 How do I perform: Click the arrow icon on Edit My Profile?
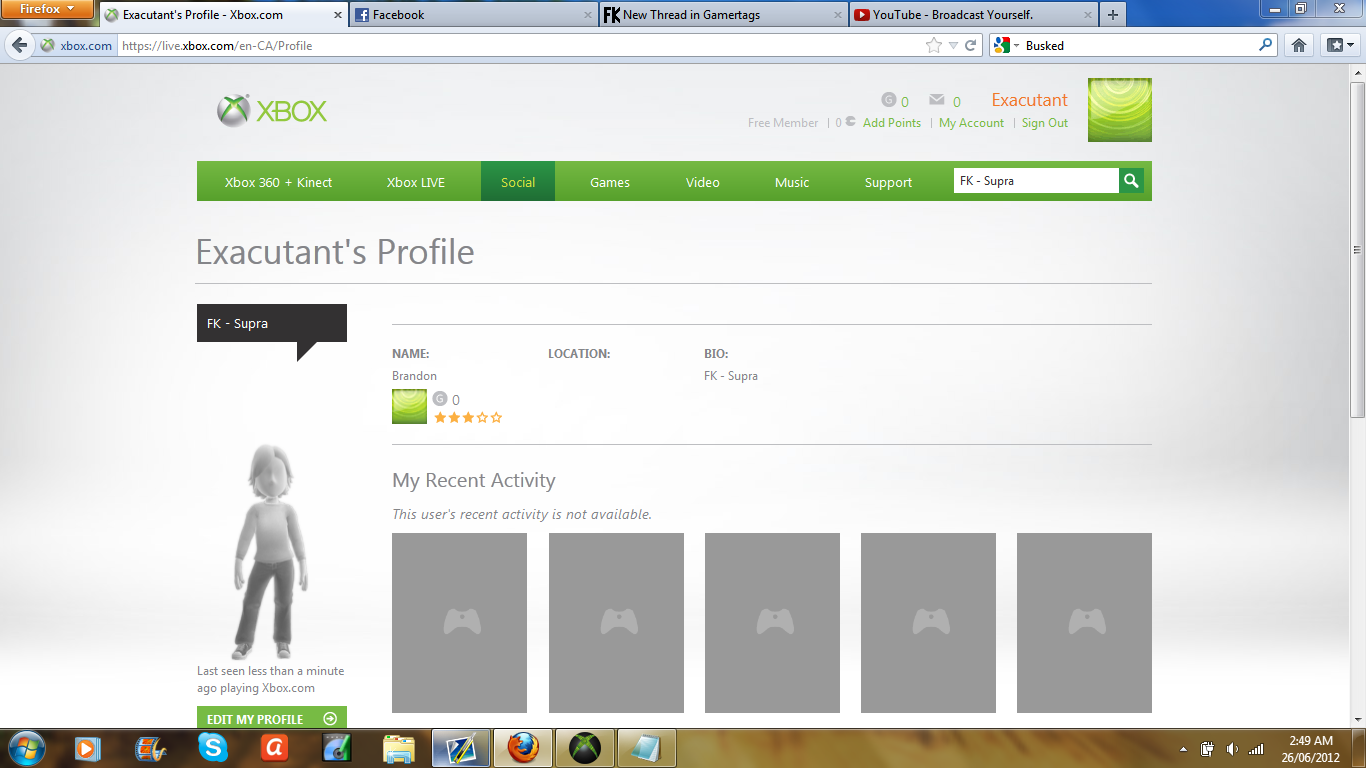pos(330,719)
